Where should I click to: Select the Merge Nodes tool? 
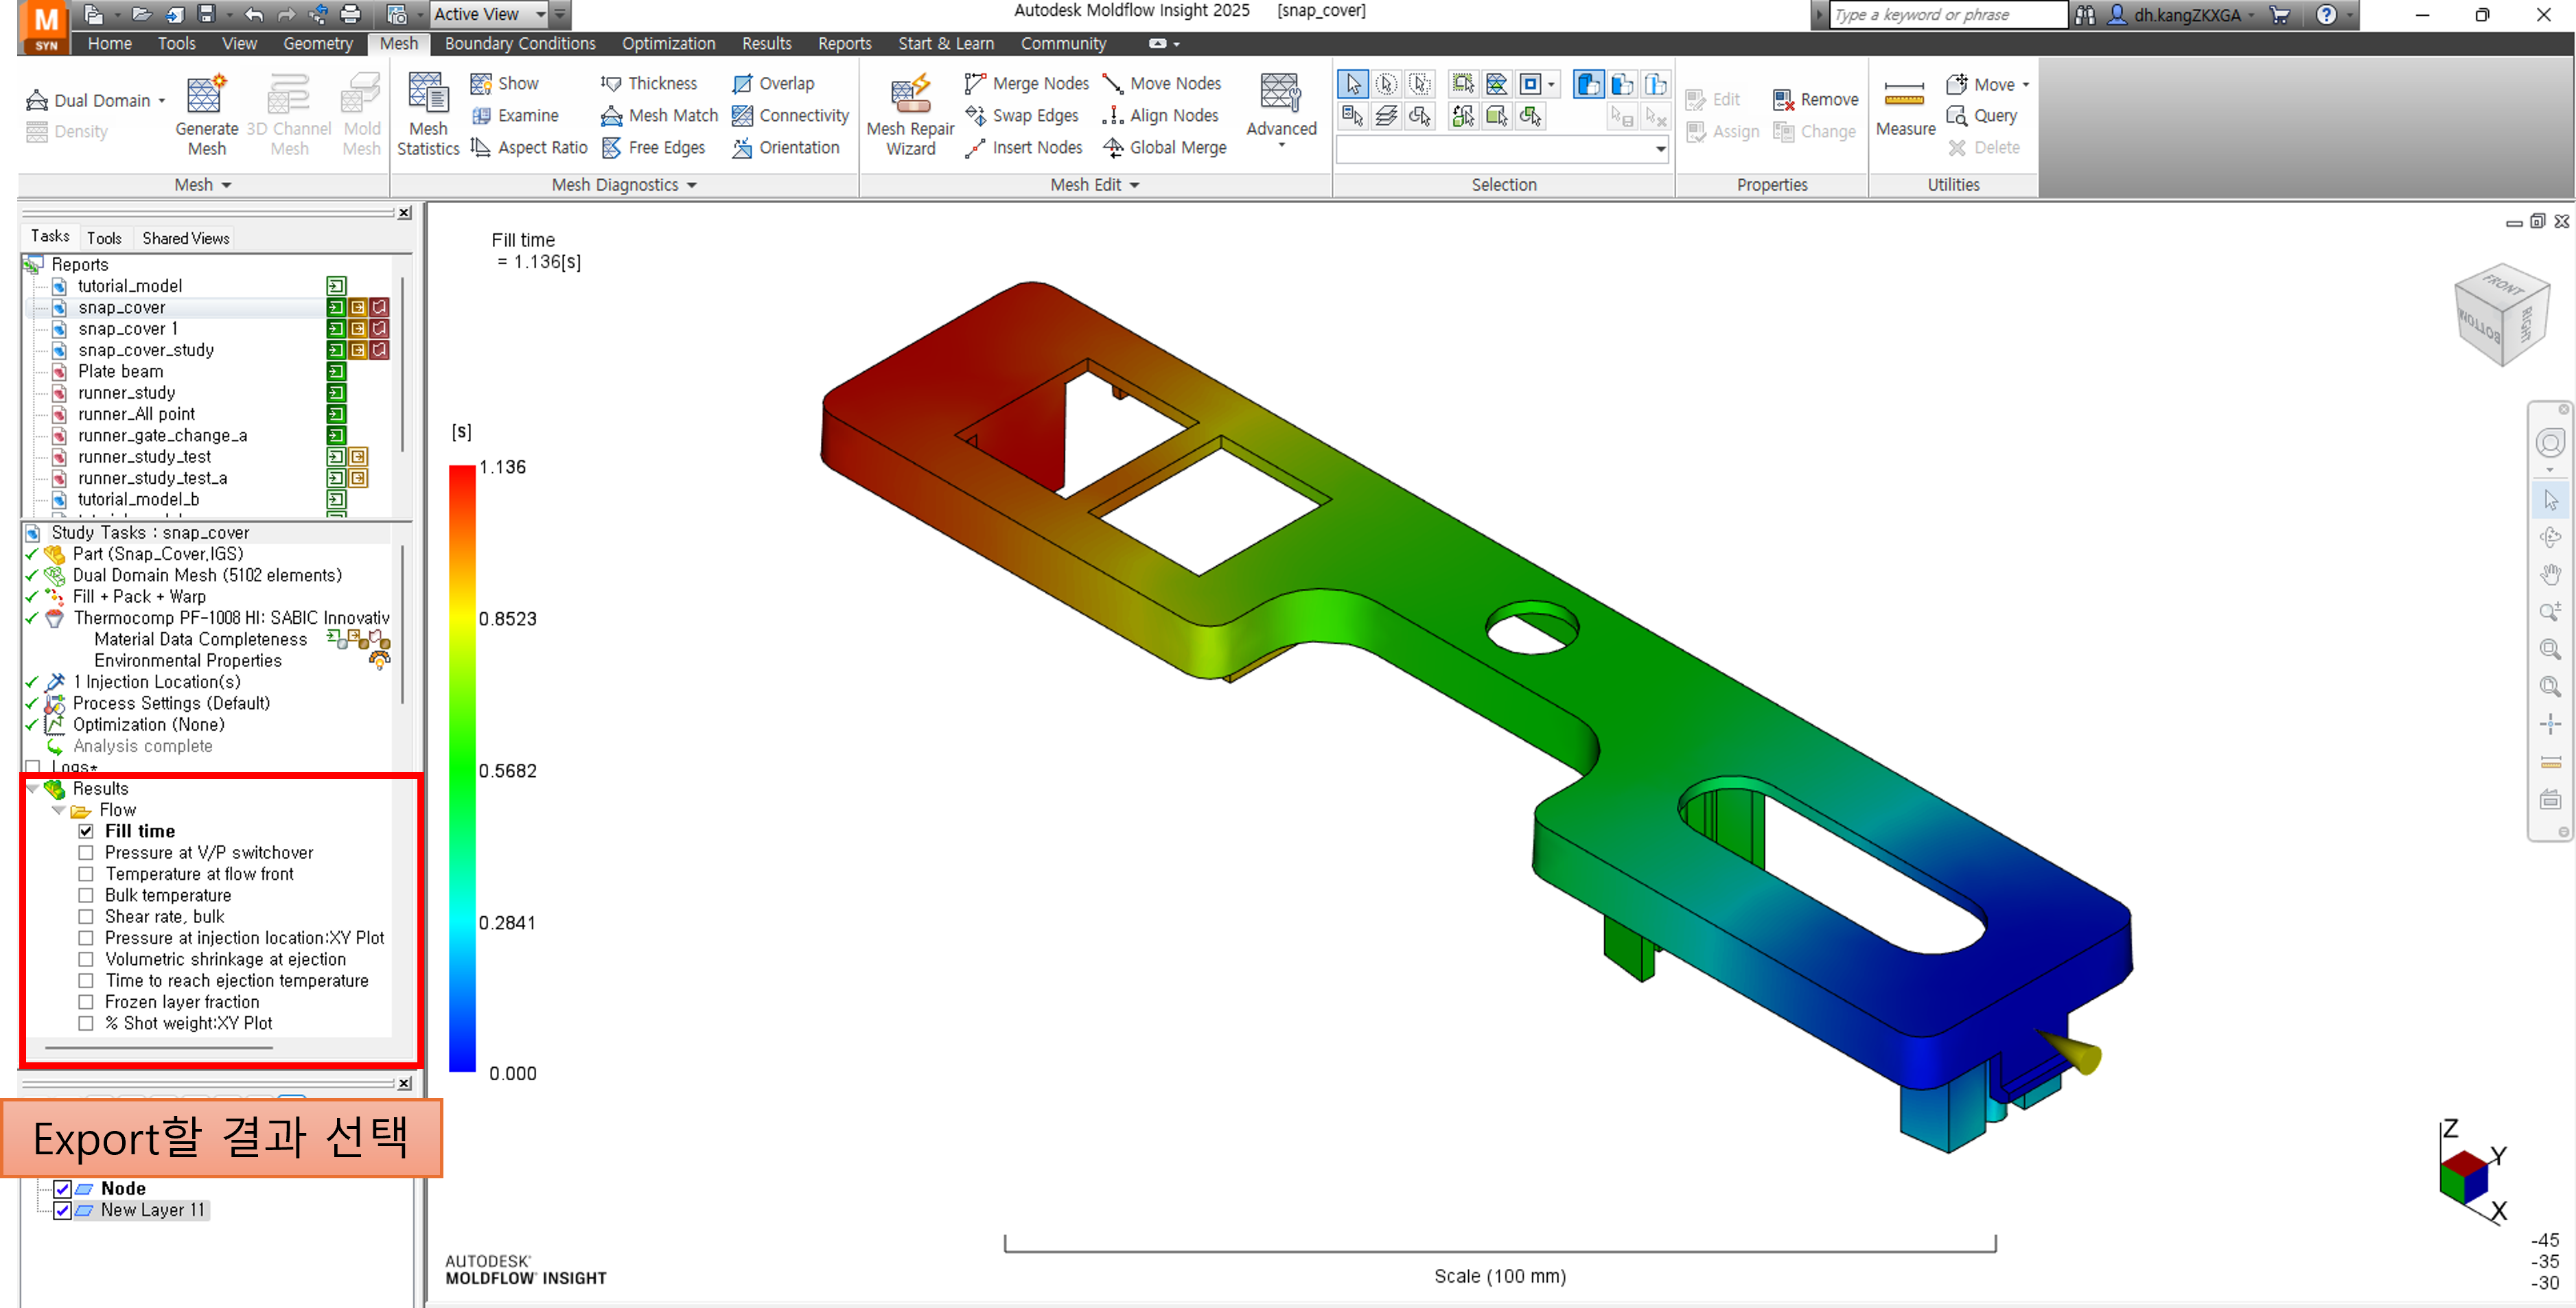tap(1026, 84)
